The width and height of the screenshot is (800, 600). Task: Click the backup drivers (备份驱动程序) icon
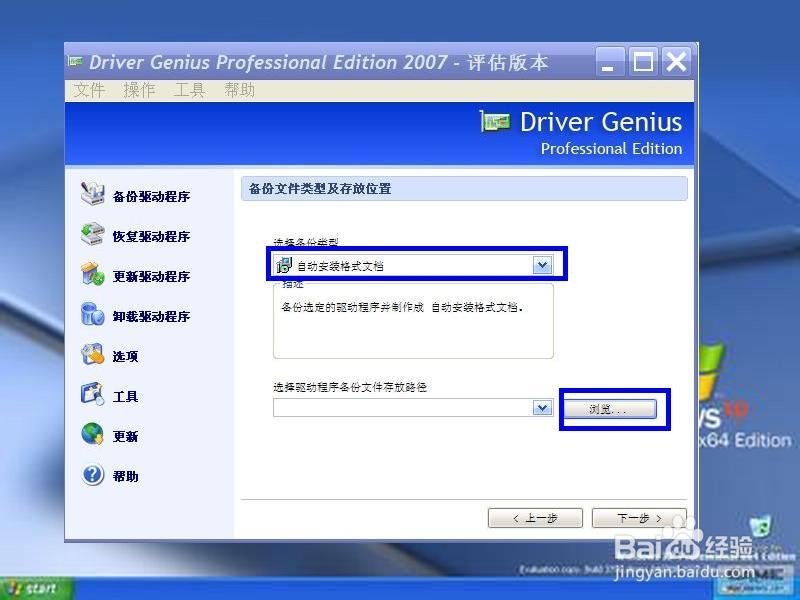92,194
